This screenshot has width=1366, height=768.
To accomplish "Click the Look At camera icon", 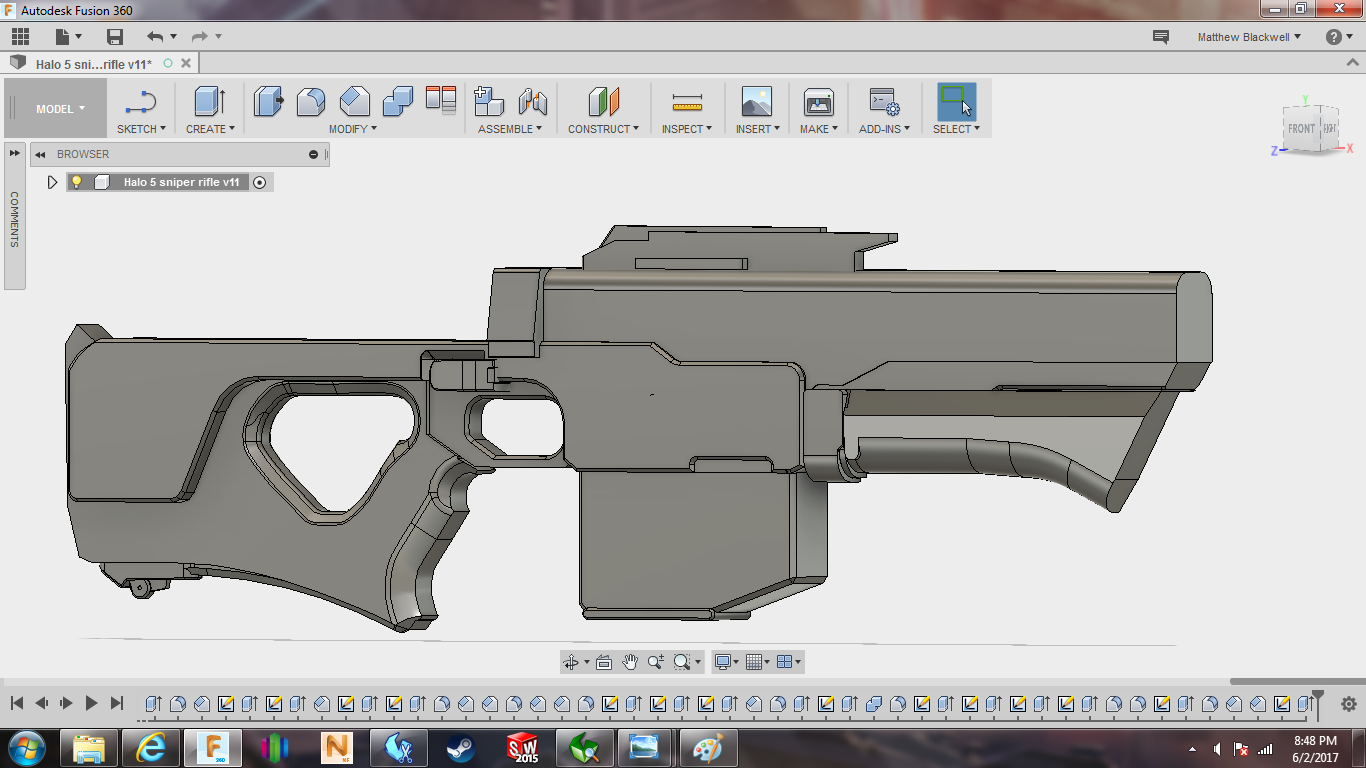I will (603, 662).
